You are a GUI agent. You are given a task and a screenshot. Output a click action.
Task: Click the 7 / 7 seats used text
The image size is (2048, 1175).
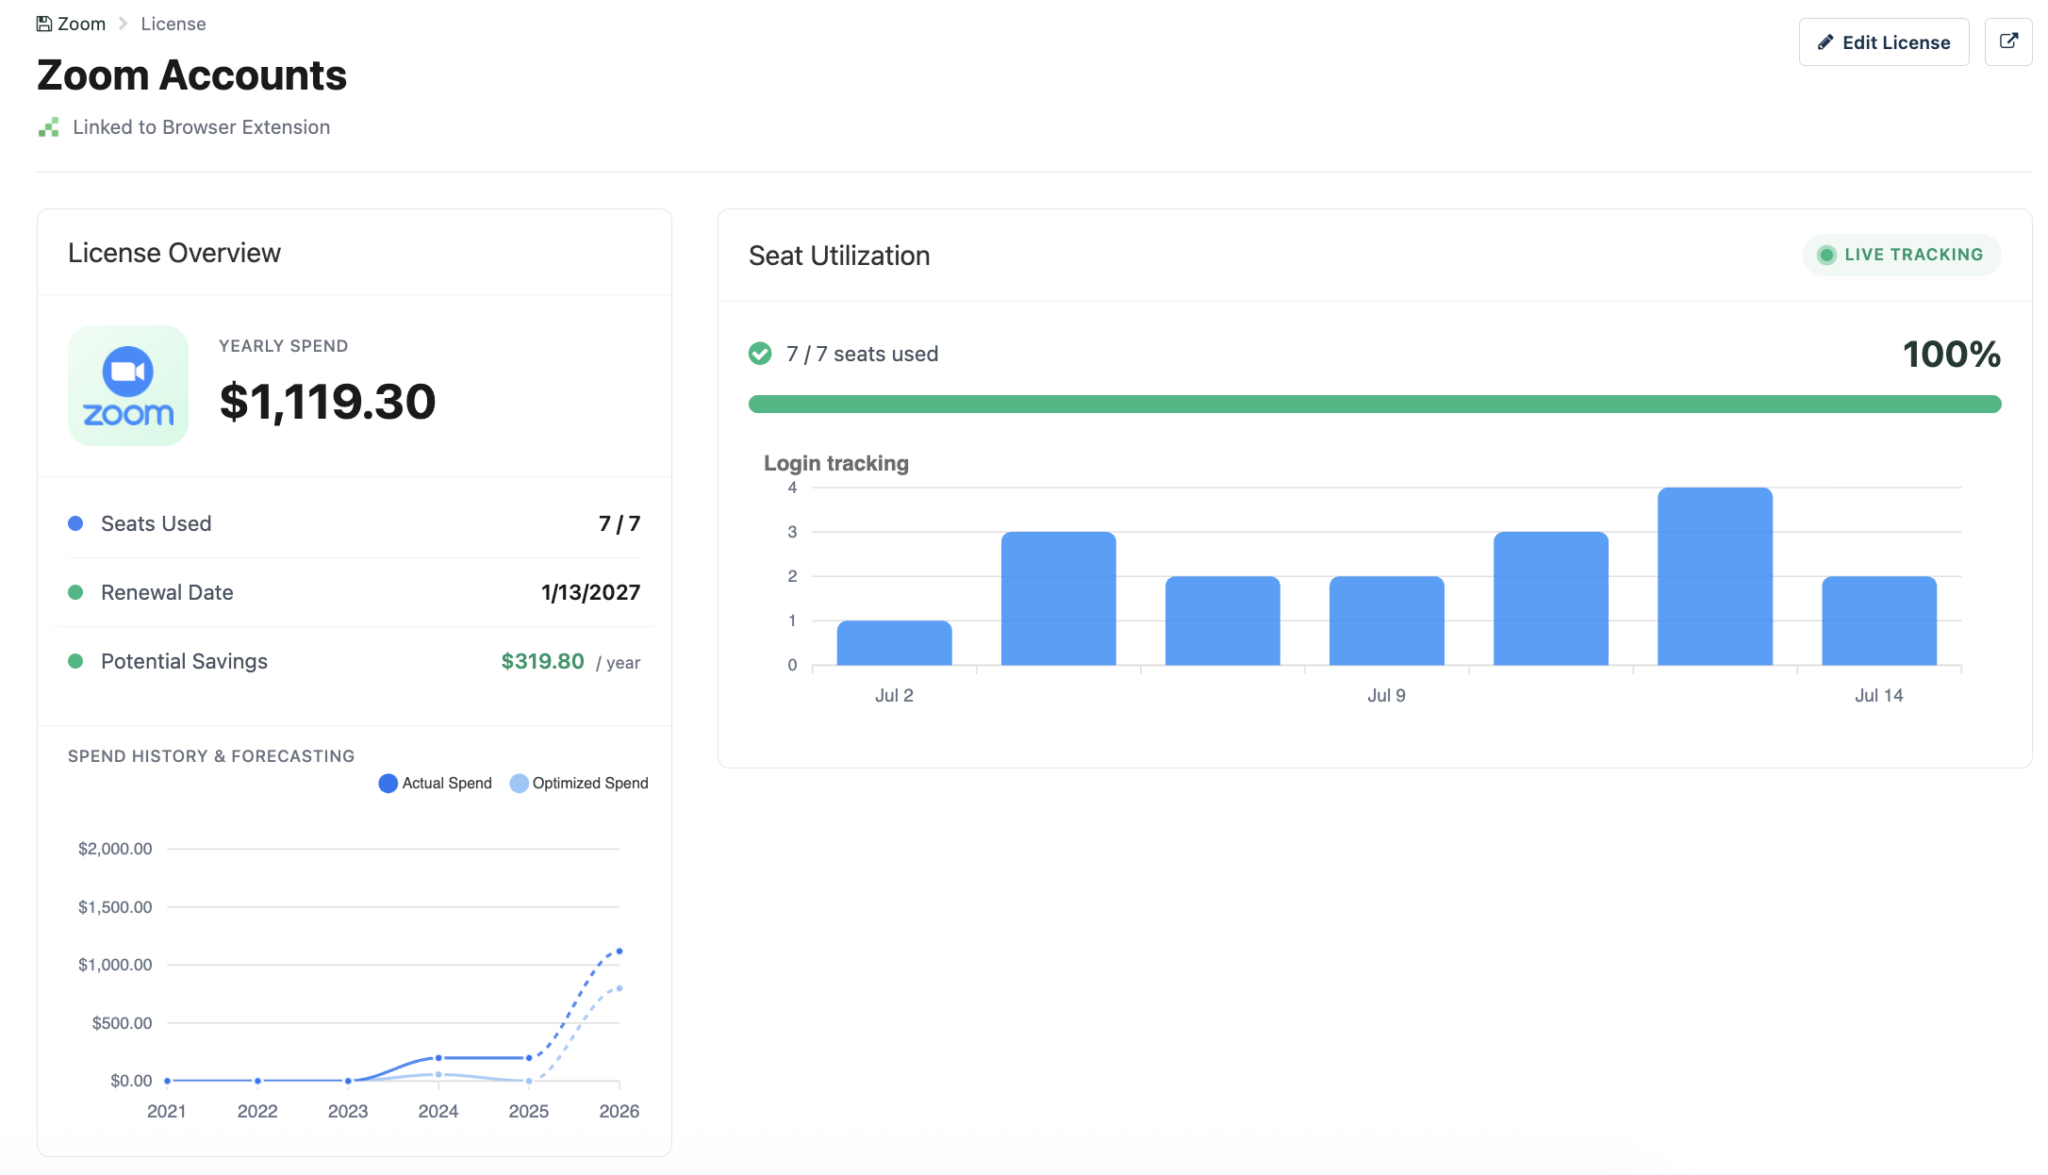tap(862, 354)
